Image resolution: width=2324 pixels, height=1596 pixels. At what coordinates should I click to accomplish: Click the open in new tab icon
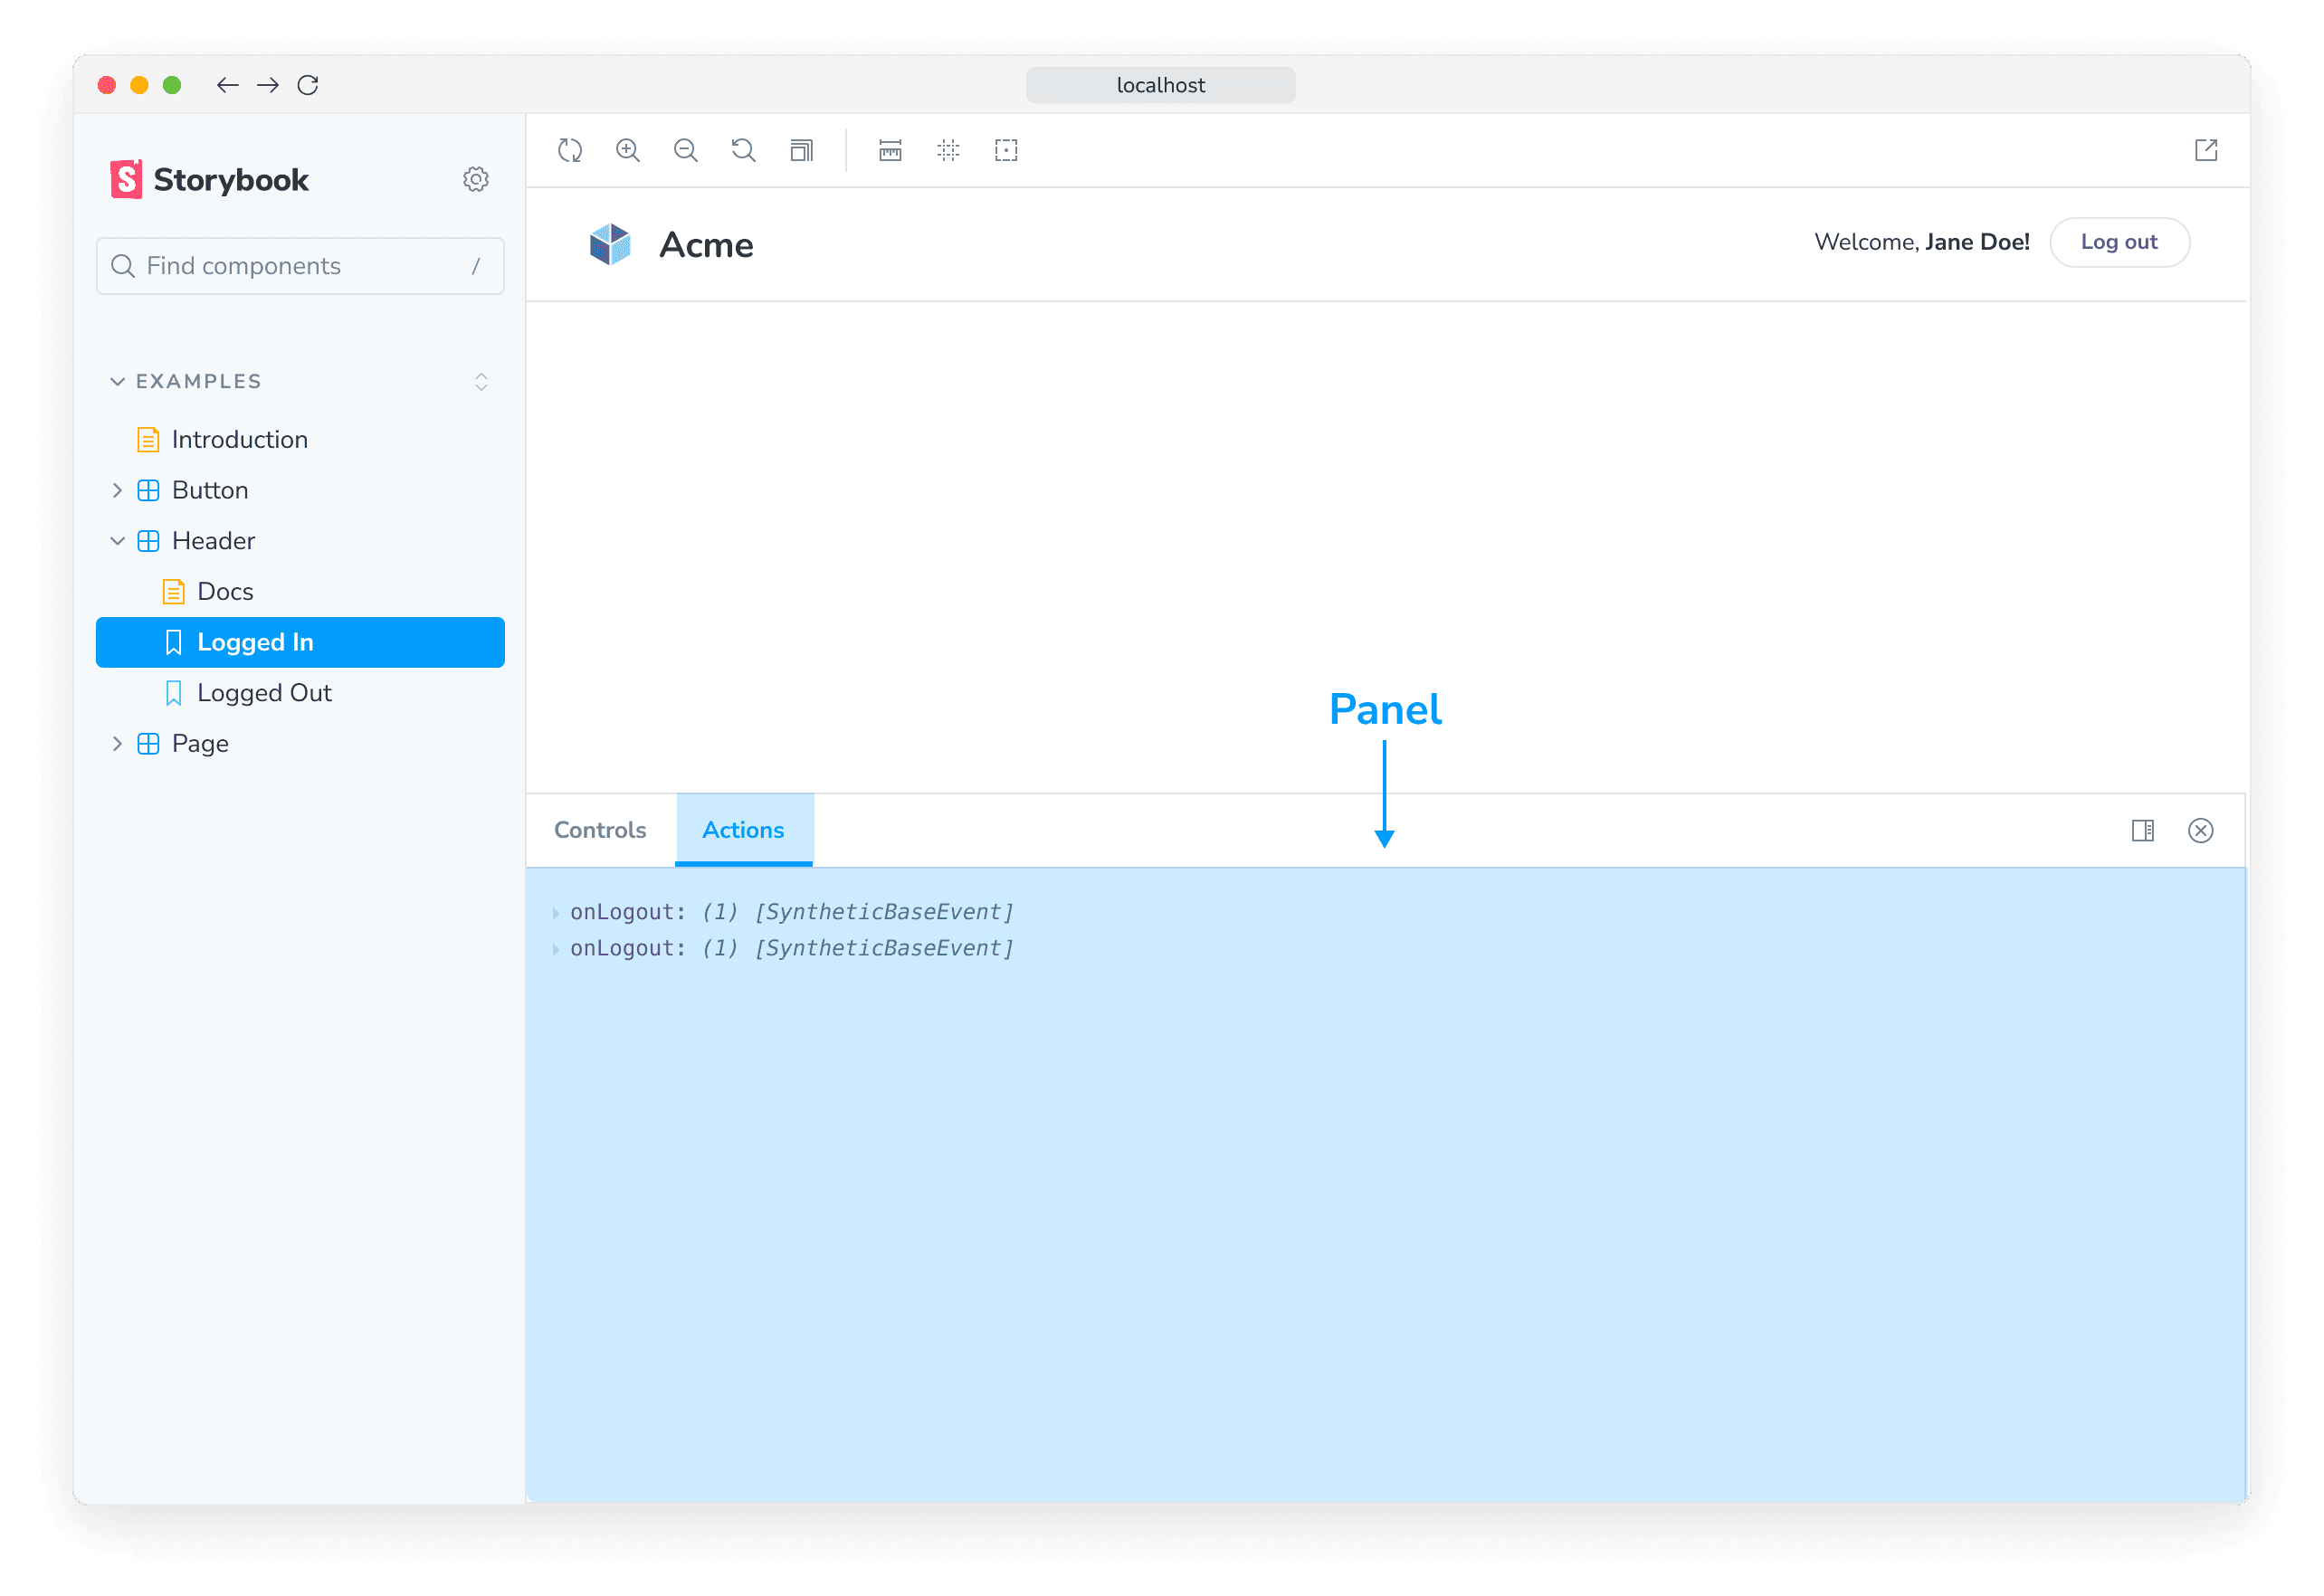2205,150
